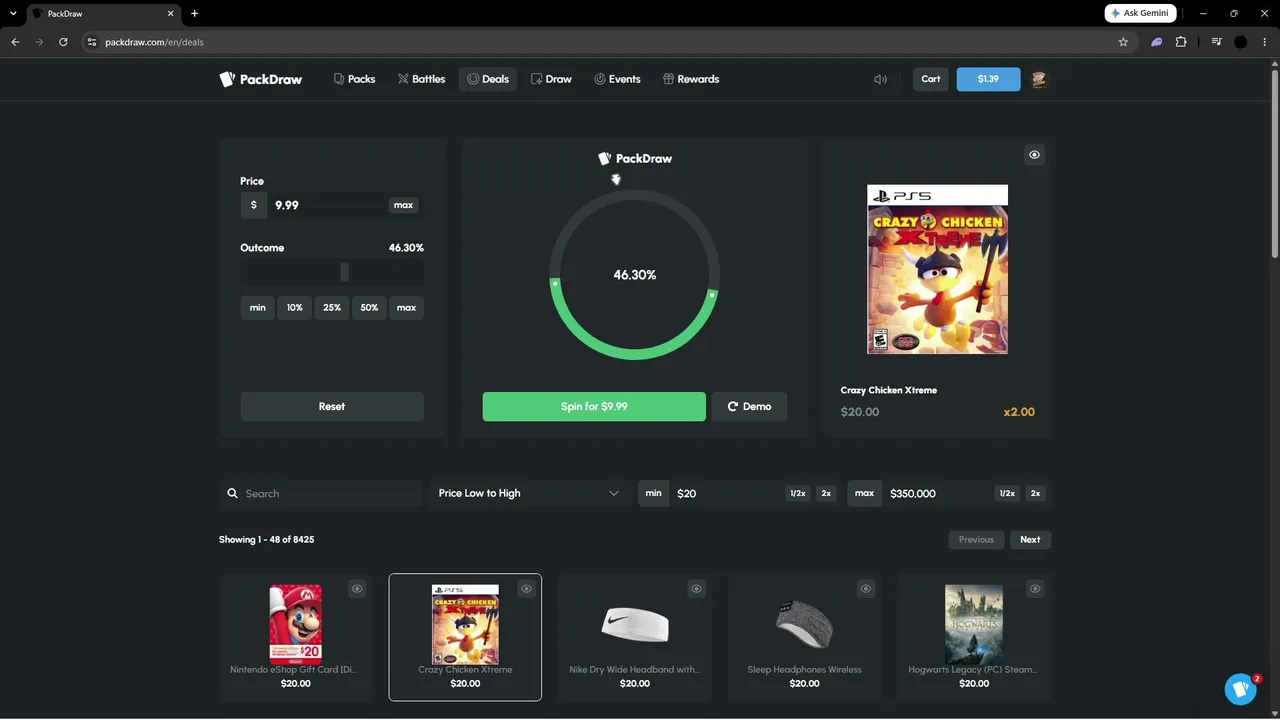Click the $1.39 balance button
Image resolution: width=1280 pixels, height=720 pixels.
click(x=988, y=79)
